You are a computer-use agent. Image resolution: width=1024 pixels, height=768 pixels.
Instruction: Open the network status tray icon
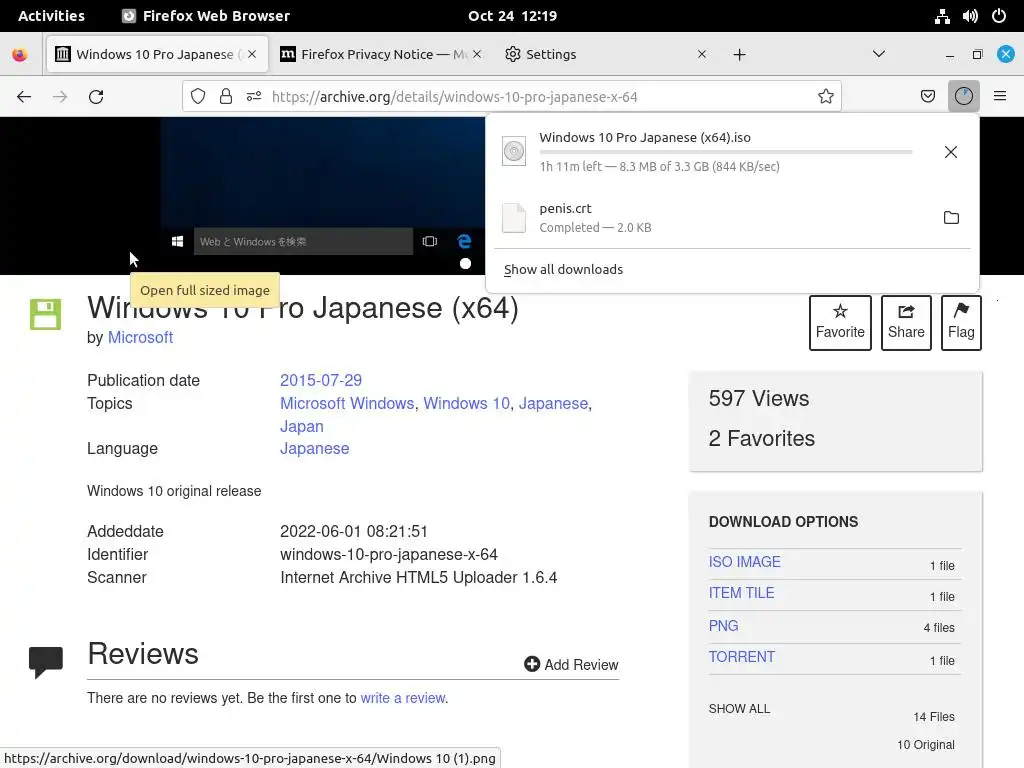(942, 16)
